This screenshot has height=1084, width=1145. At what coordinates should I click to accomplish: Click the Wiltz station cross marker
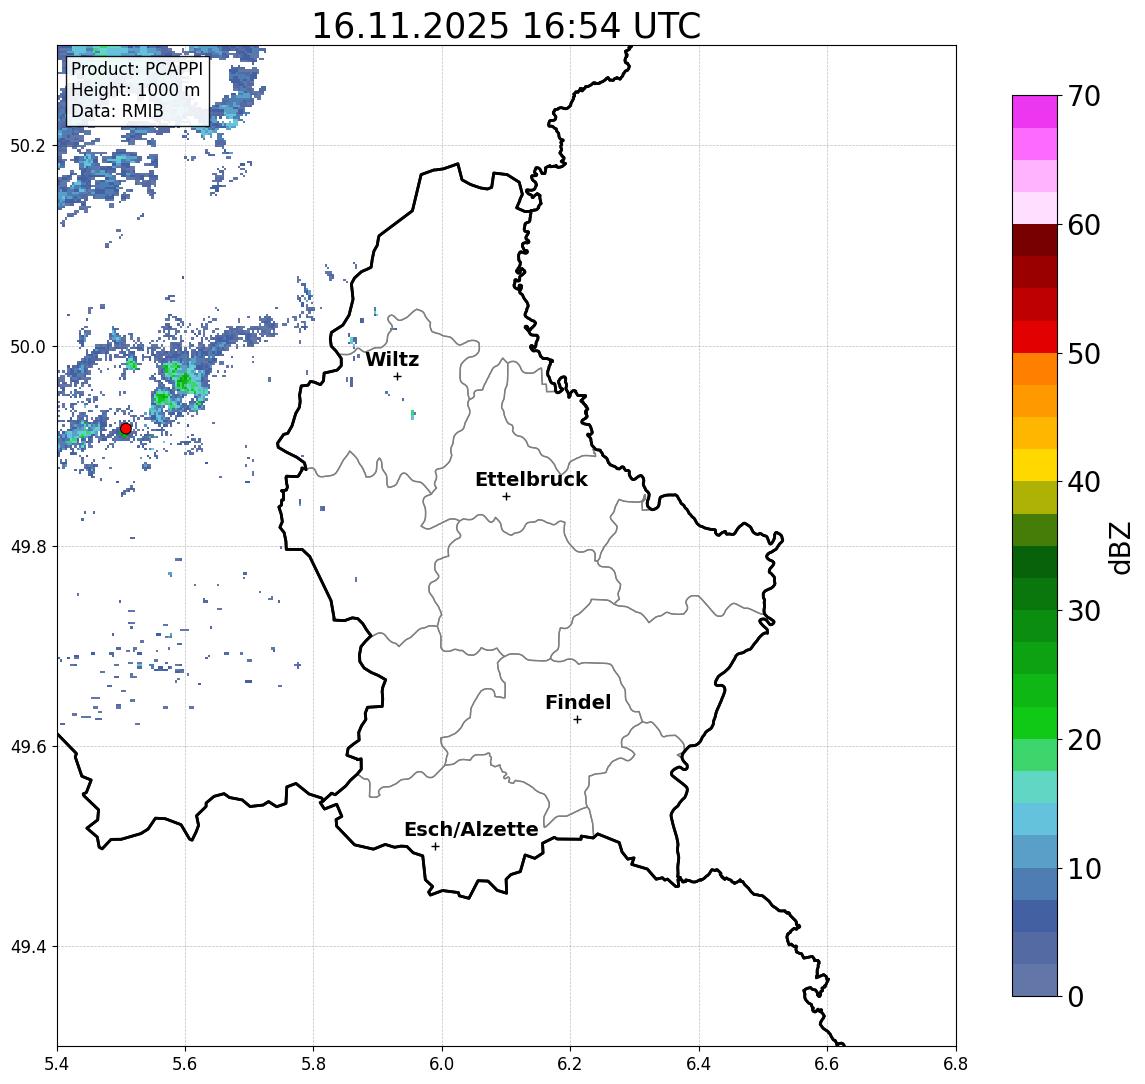[397, 376]
